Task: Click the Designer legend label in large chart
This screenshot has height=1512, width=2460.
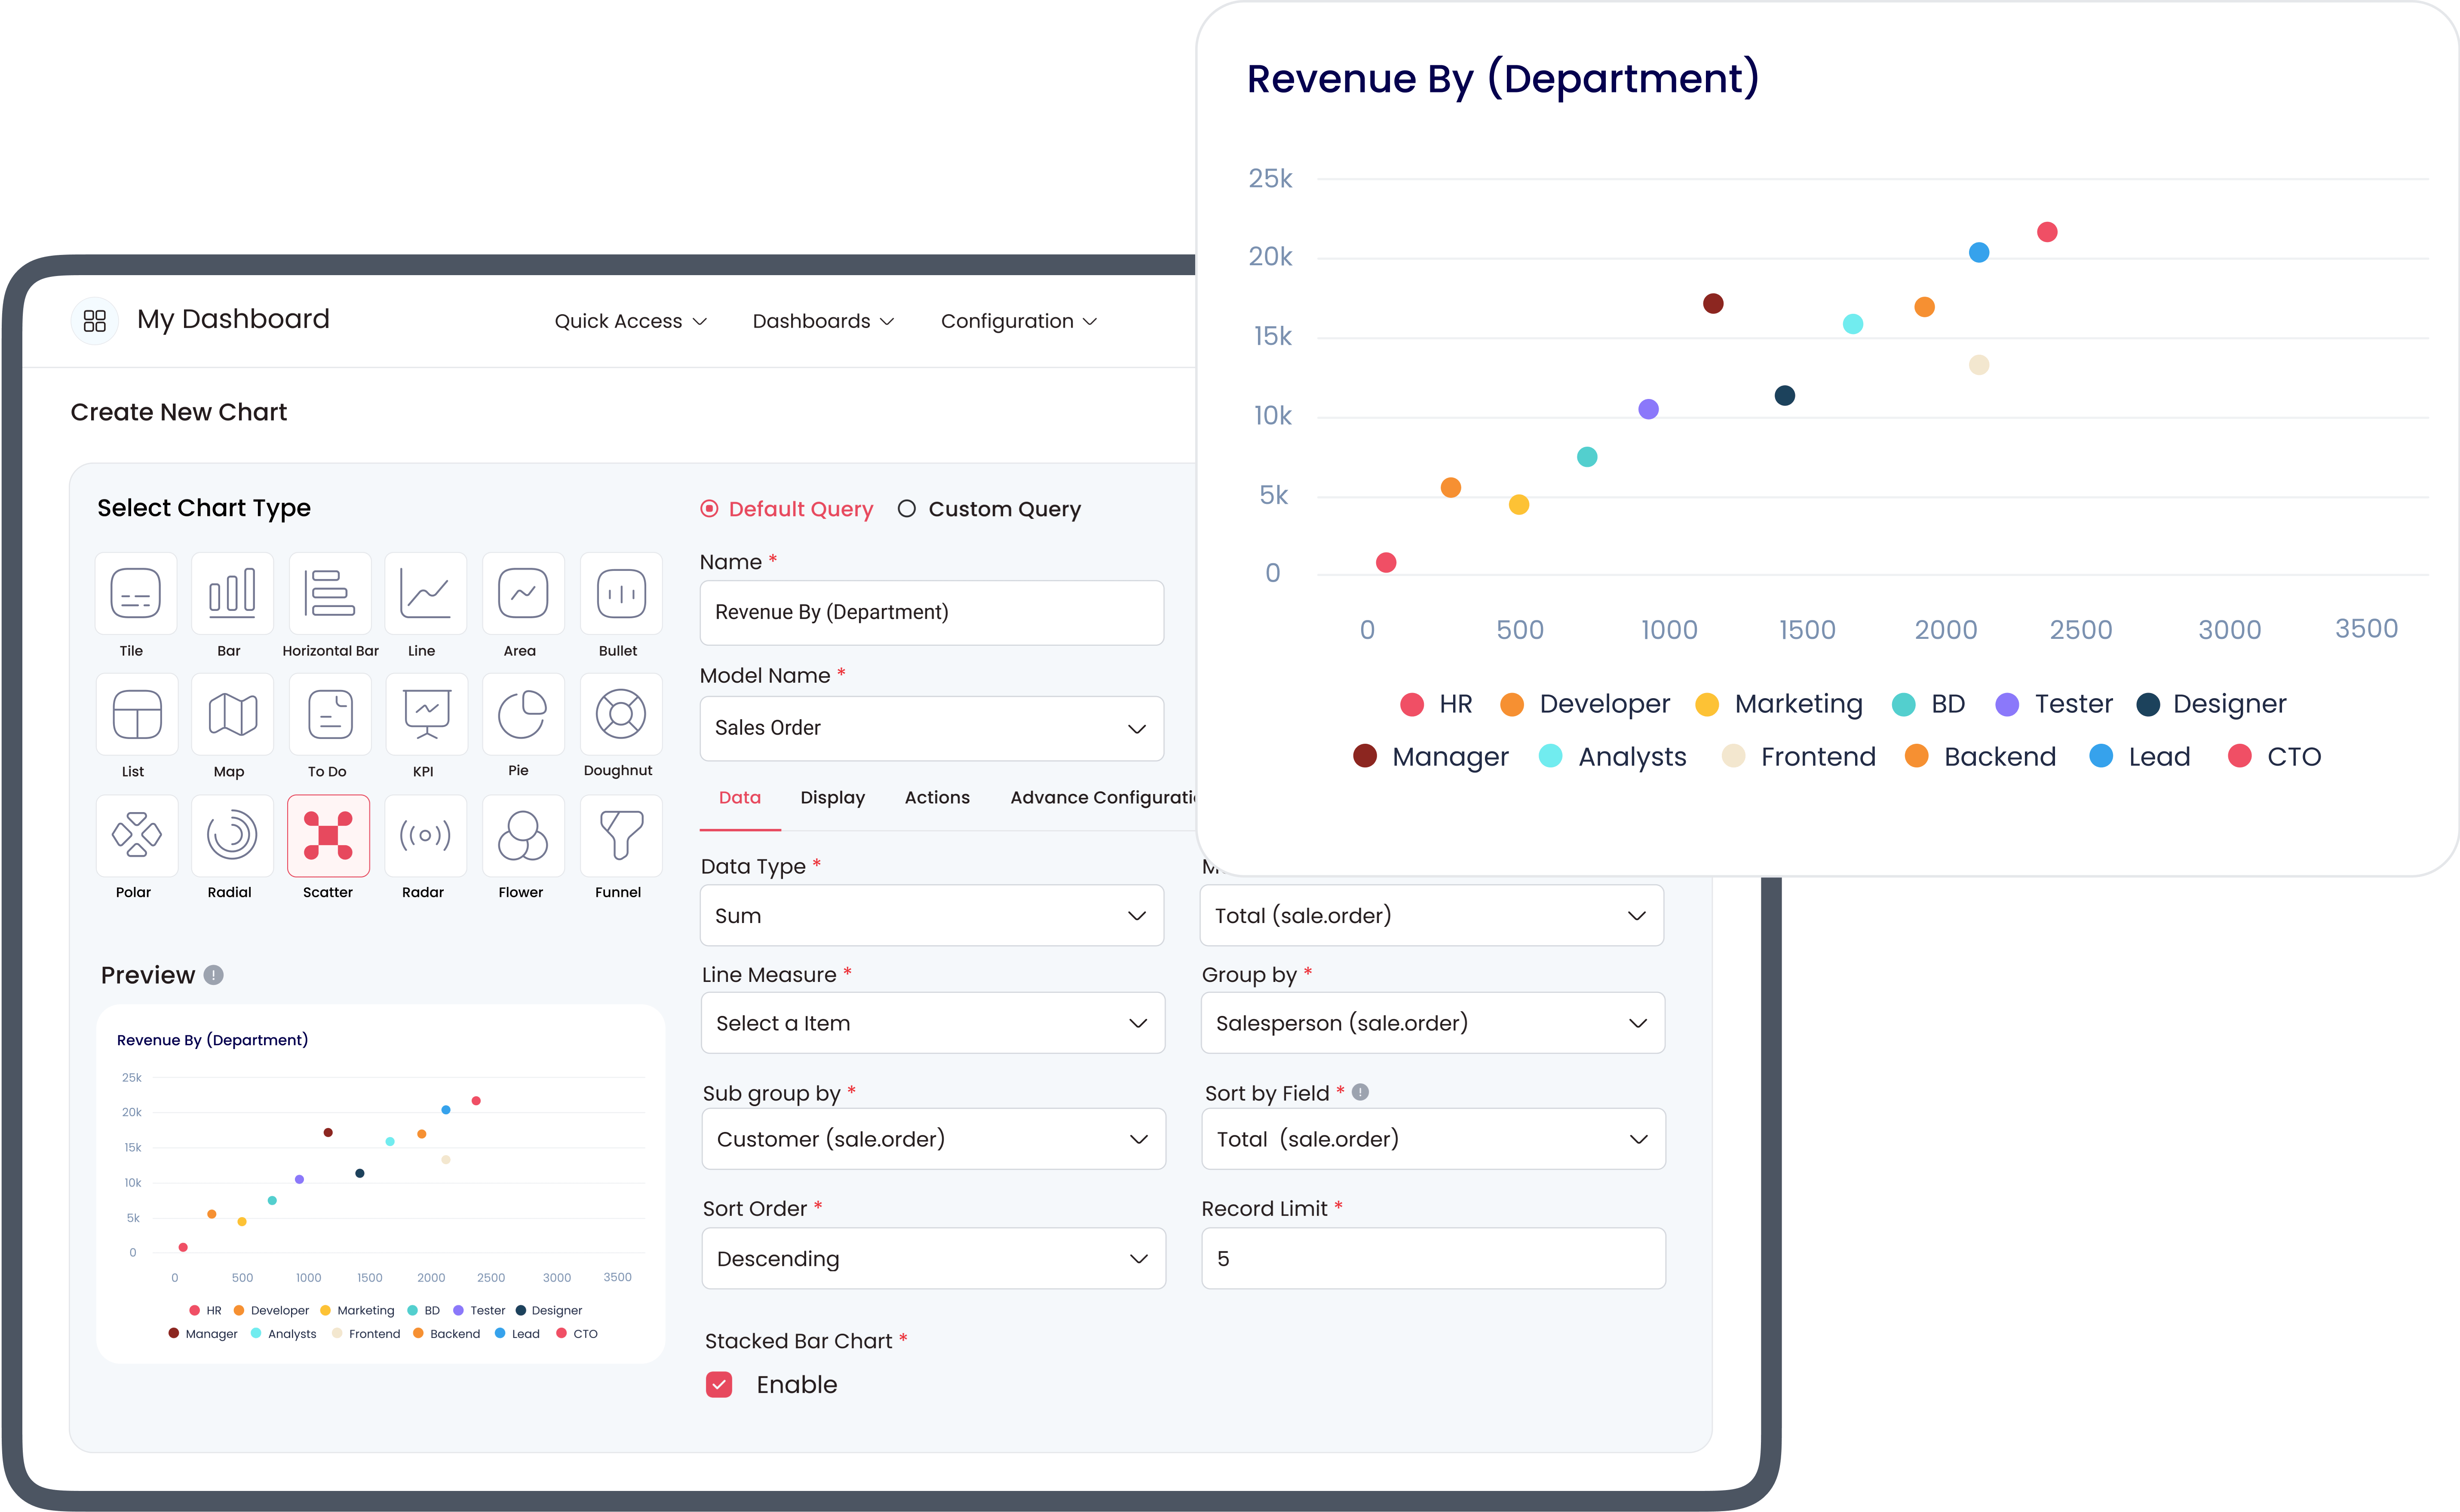Action: point(2229,704)
